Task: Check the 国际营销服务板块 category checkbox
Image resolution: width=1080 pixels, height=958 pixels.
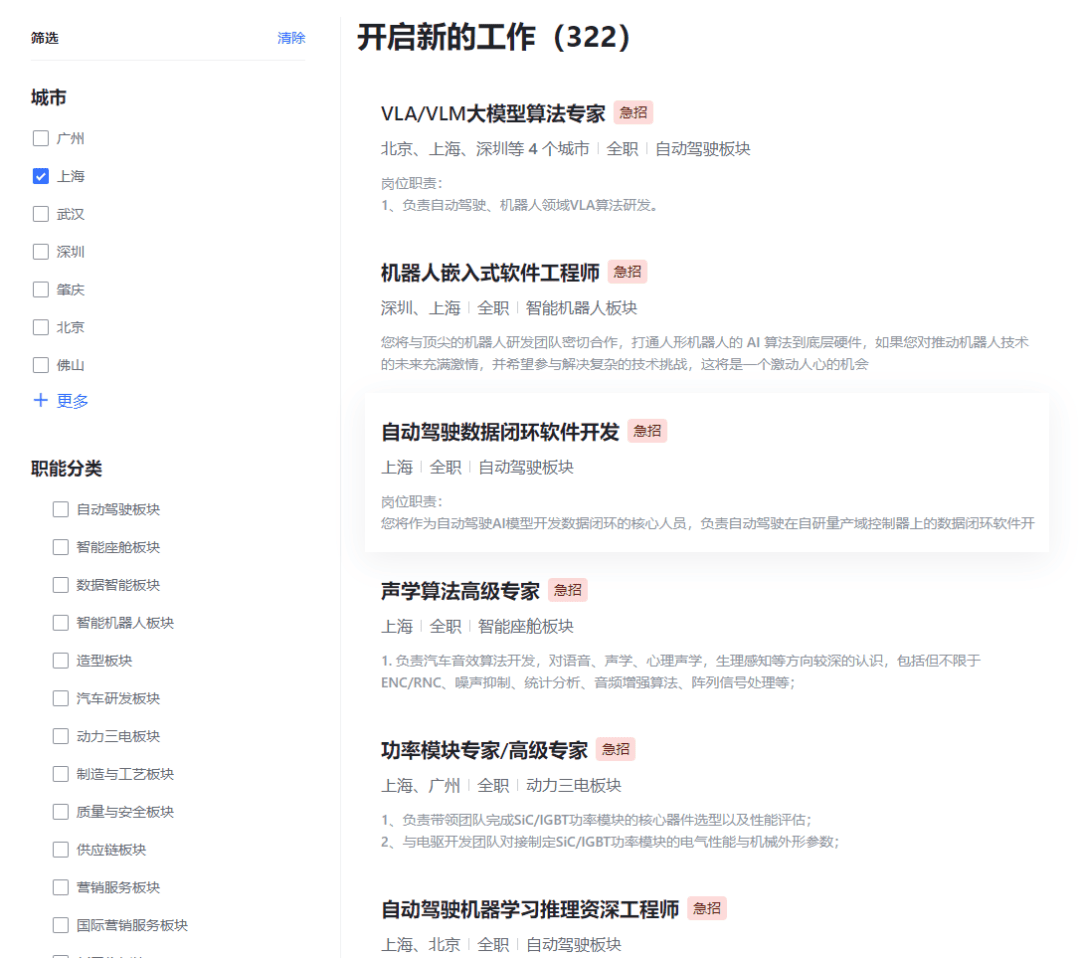Action: (x=61, y=925)
